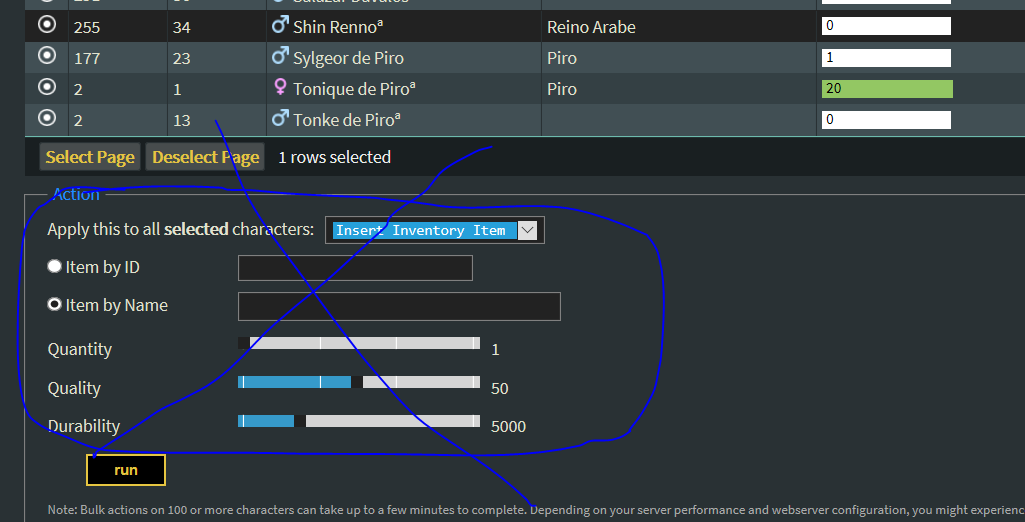Focus the Item by Name text field
This screenshot has height=522, width=1025.
tap(399, 306)
